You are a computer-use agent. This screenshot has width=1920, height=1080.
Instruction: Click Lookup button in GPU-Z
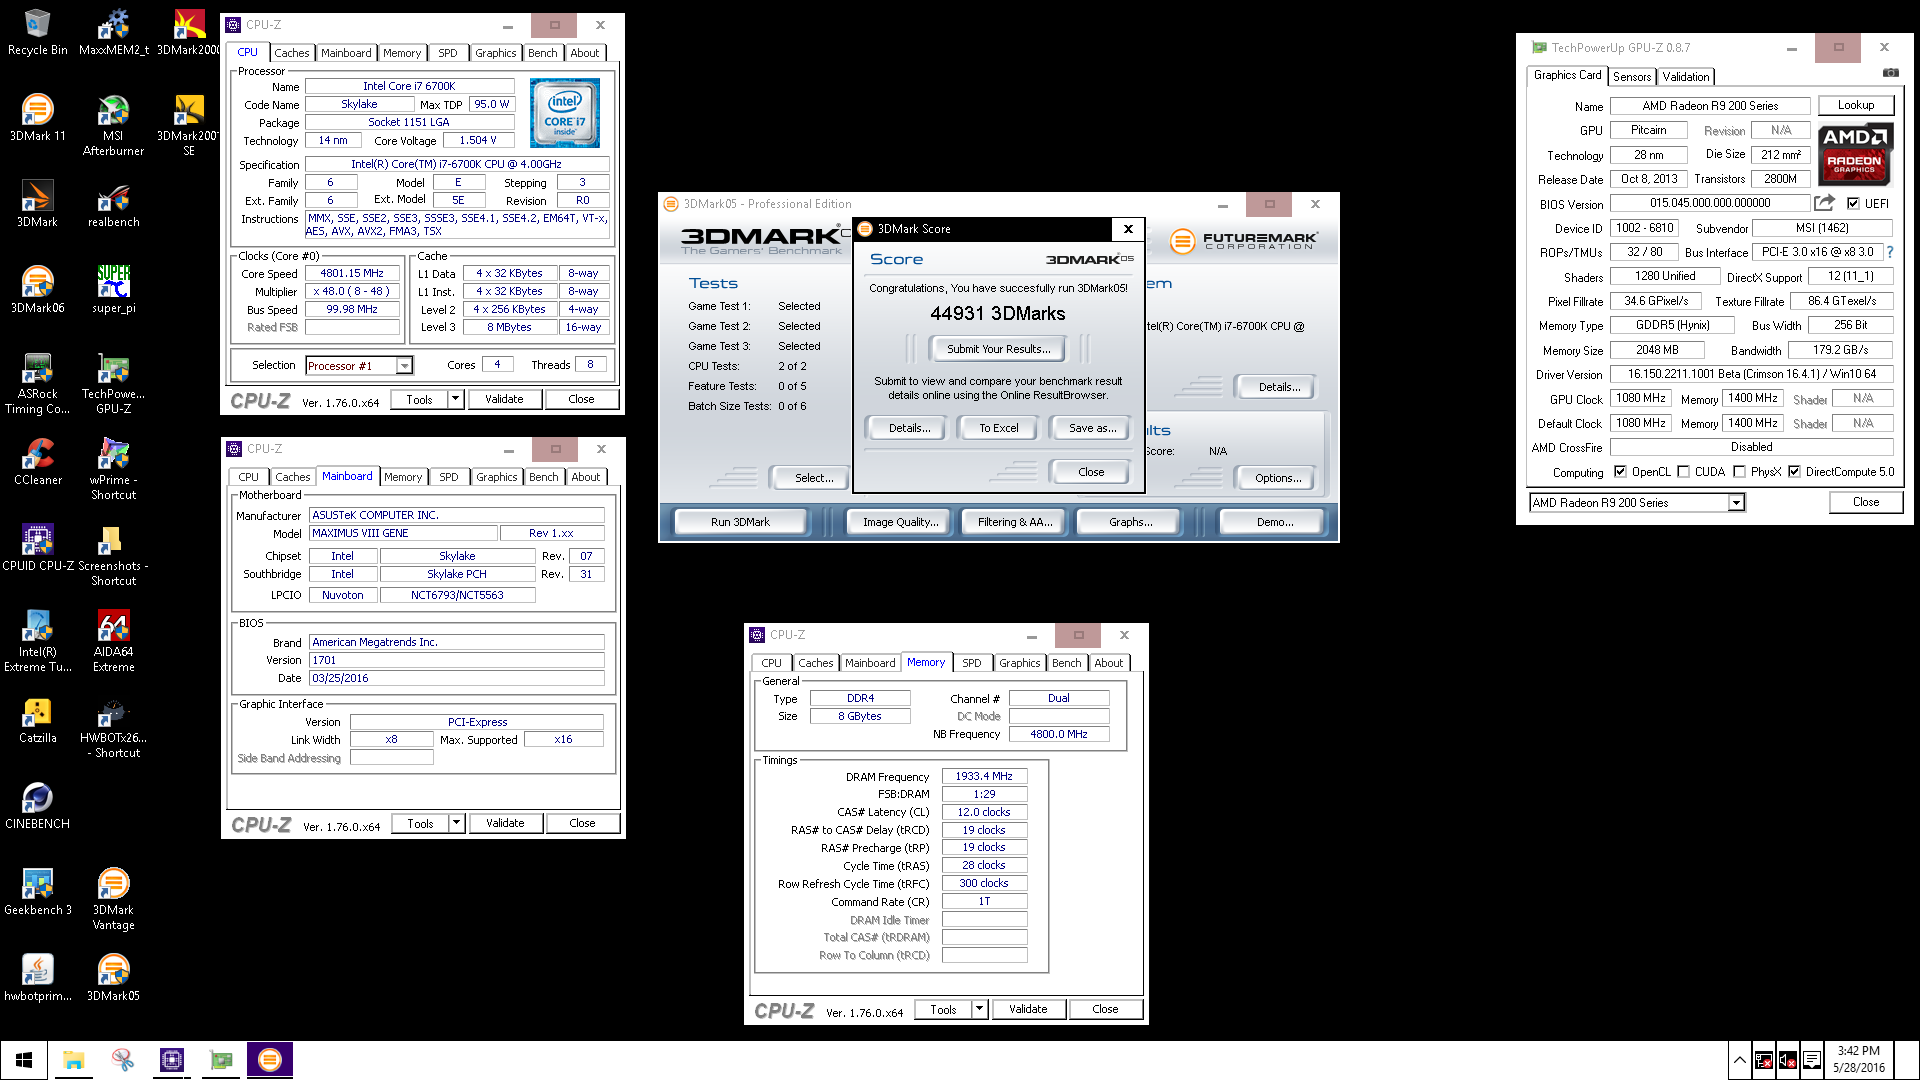pos(1856,105)
